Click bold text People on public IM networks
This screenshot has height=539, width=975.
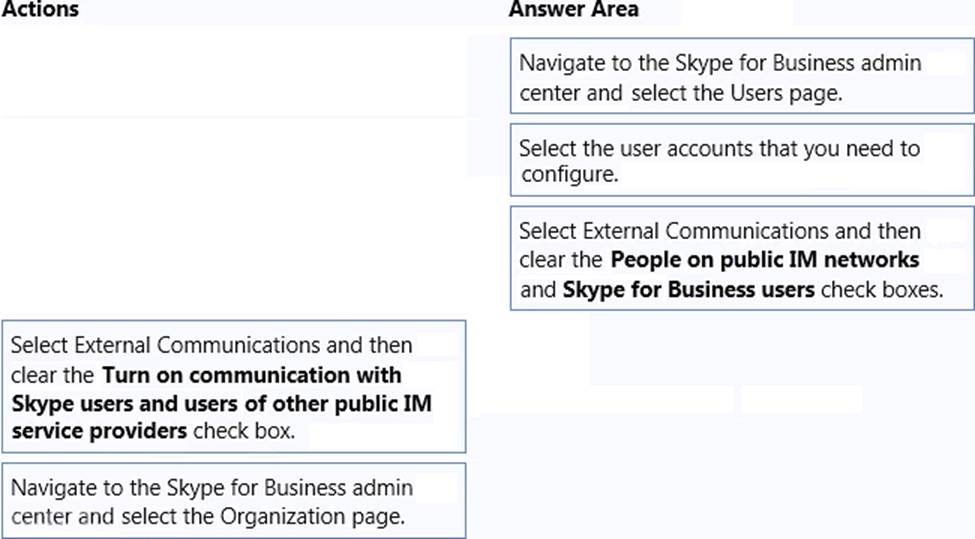point(765,260)
